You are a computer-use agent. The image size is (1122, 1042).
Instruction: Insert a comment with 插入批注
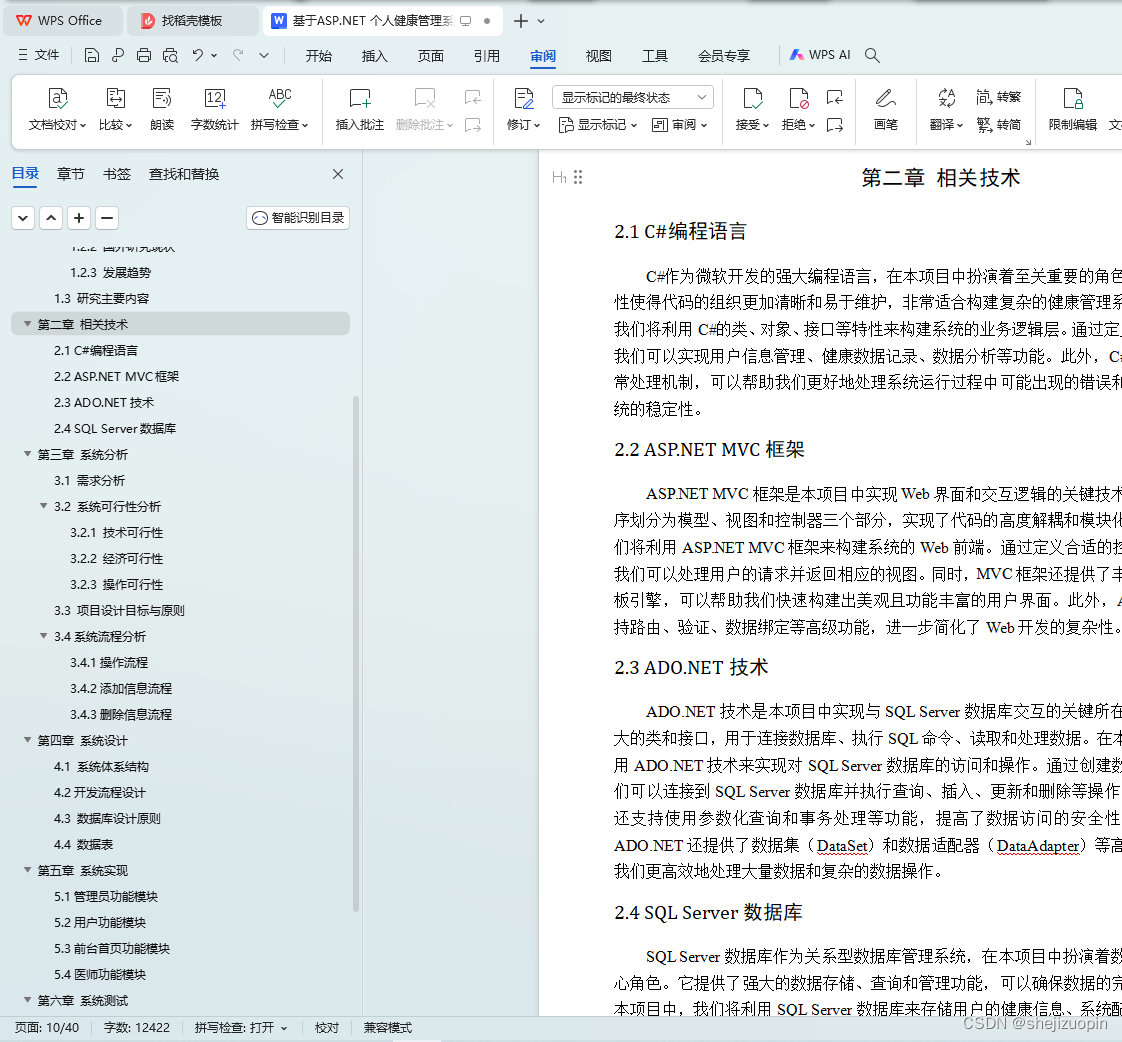coord(360,109)
